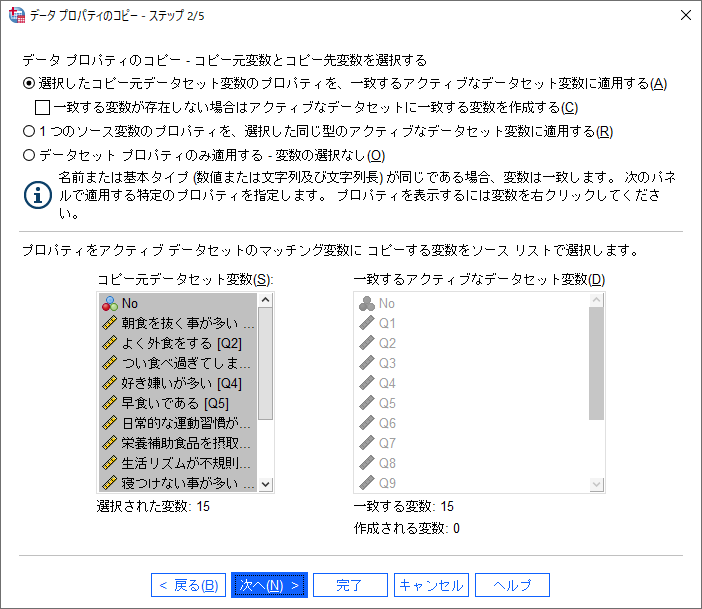
Task: Click the 選択された変数: 15 count label
Action: (x=153, y=506)
